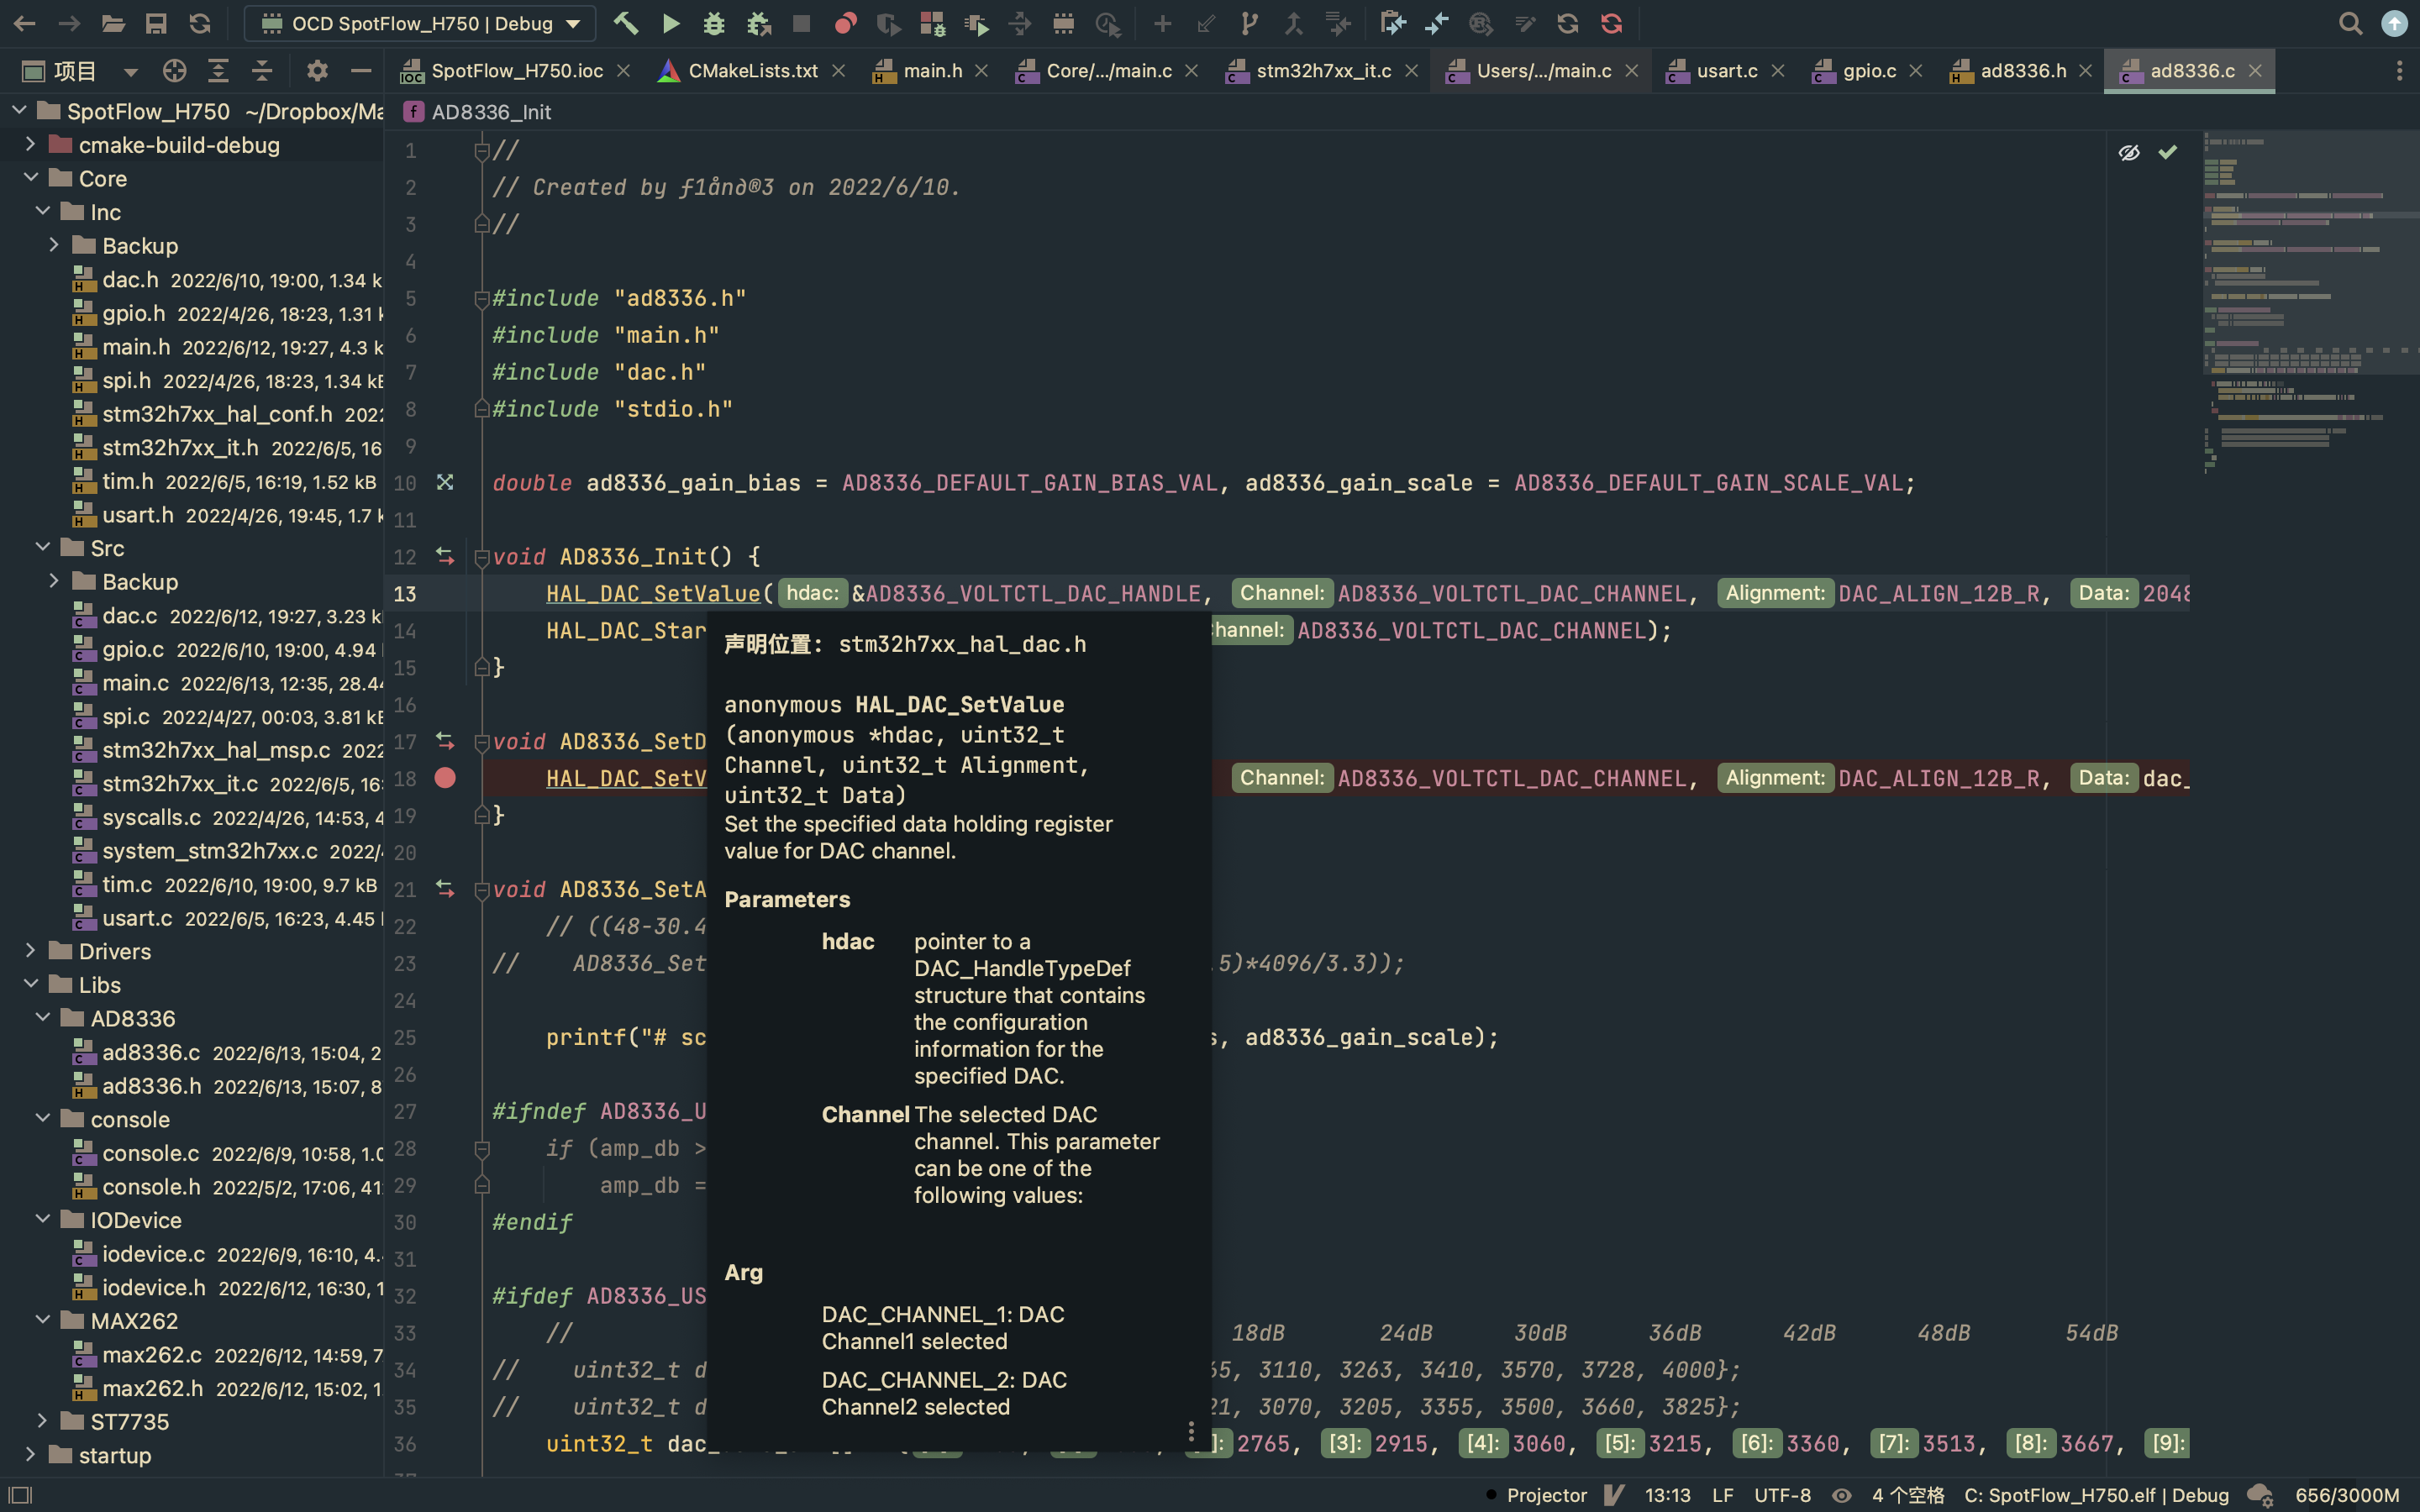
Task: Click the editor tabs more-options kebab icon
Action: tap(2399, 70)
